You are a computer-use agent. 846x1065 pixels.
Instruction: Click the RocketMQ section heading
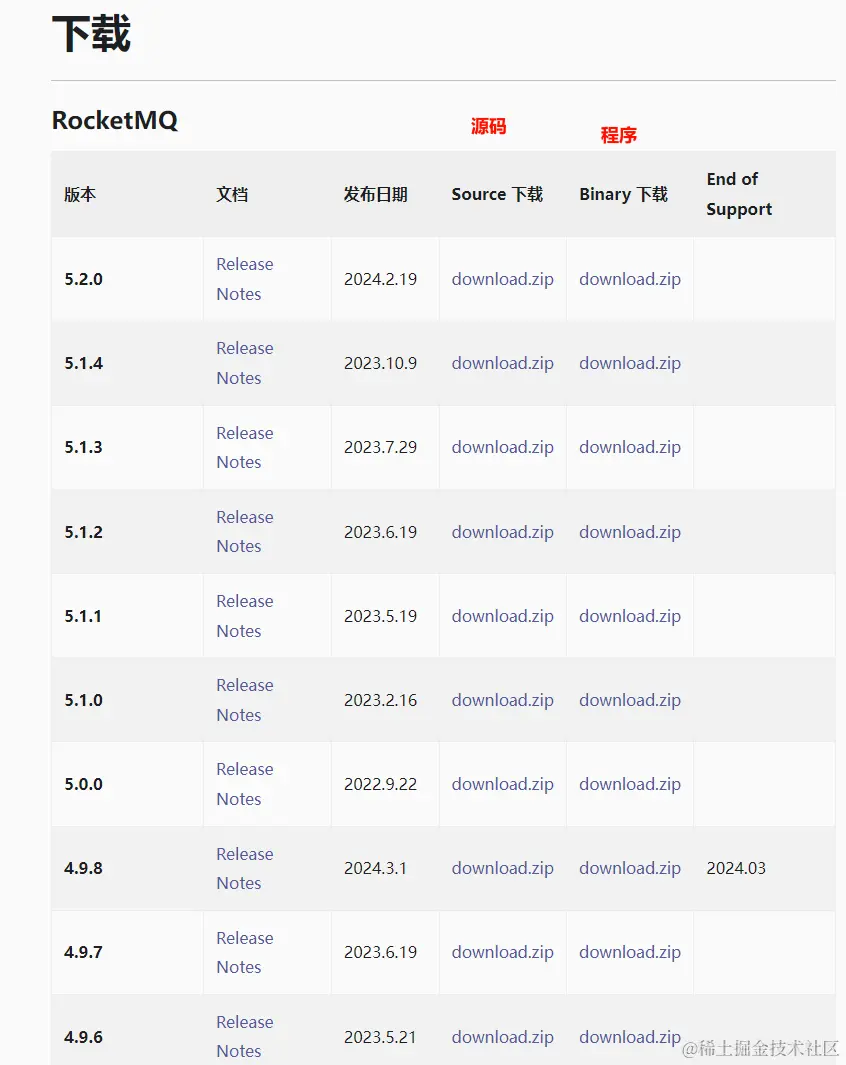click(115, 121)
